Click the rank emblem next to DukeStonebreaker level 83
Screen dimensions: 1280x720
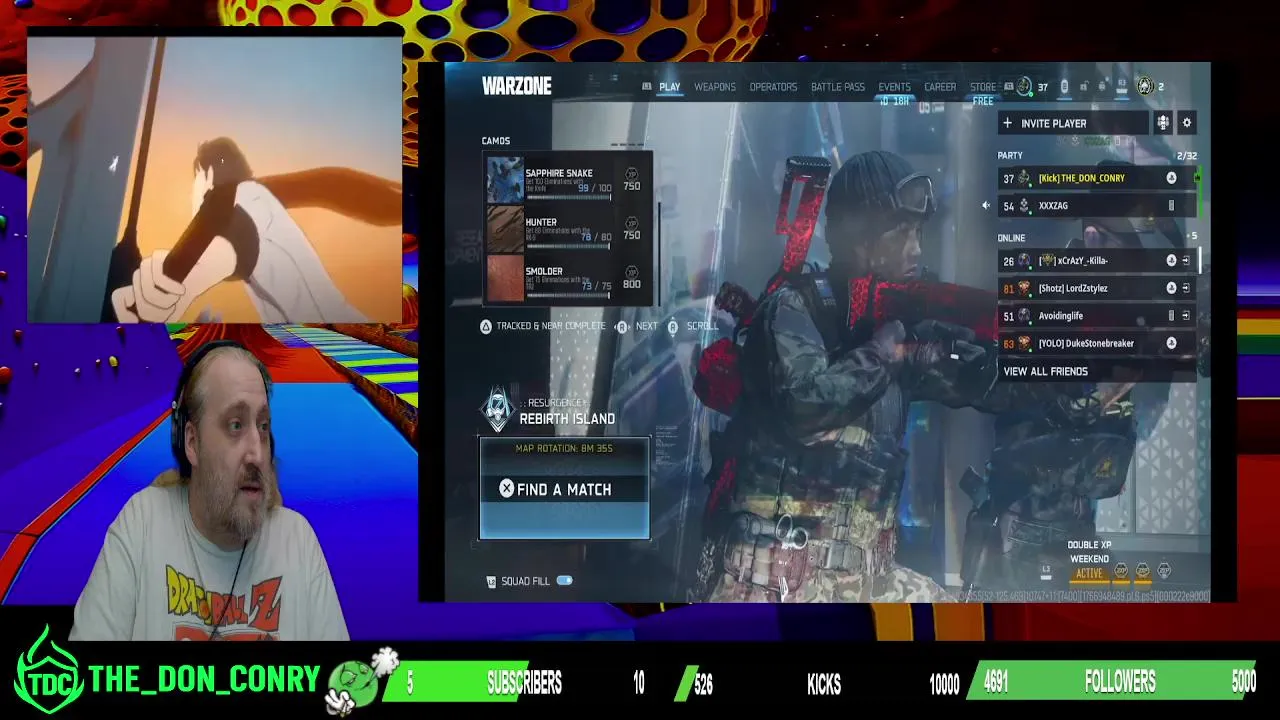(1024, 343)
